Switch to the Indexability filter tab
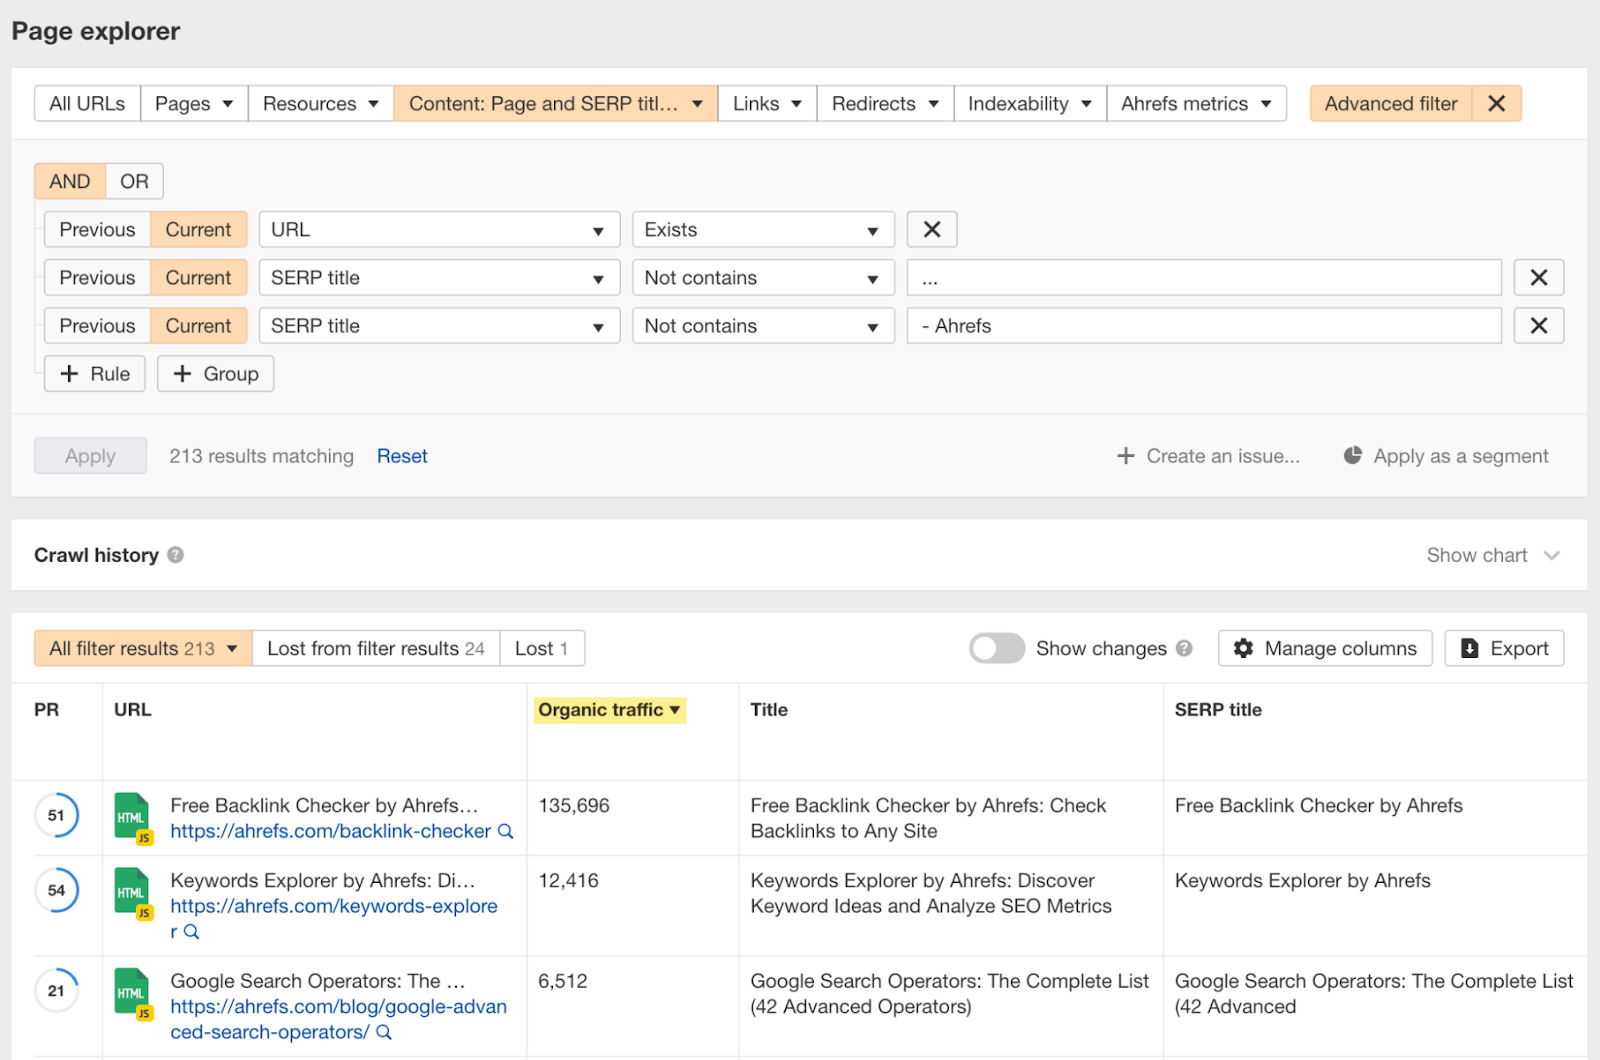The width and height of the screenshot is (1600, 1060). click(x=1029, y=103)
